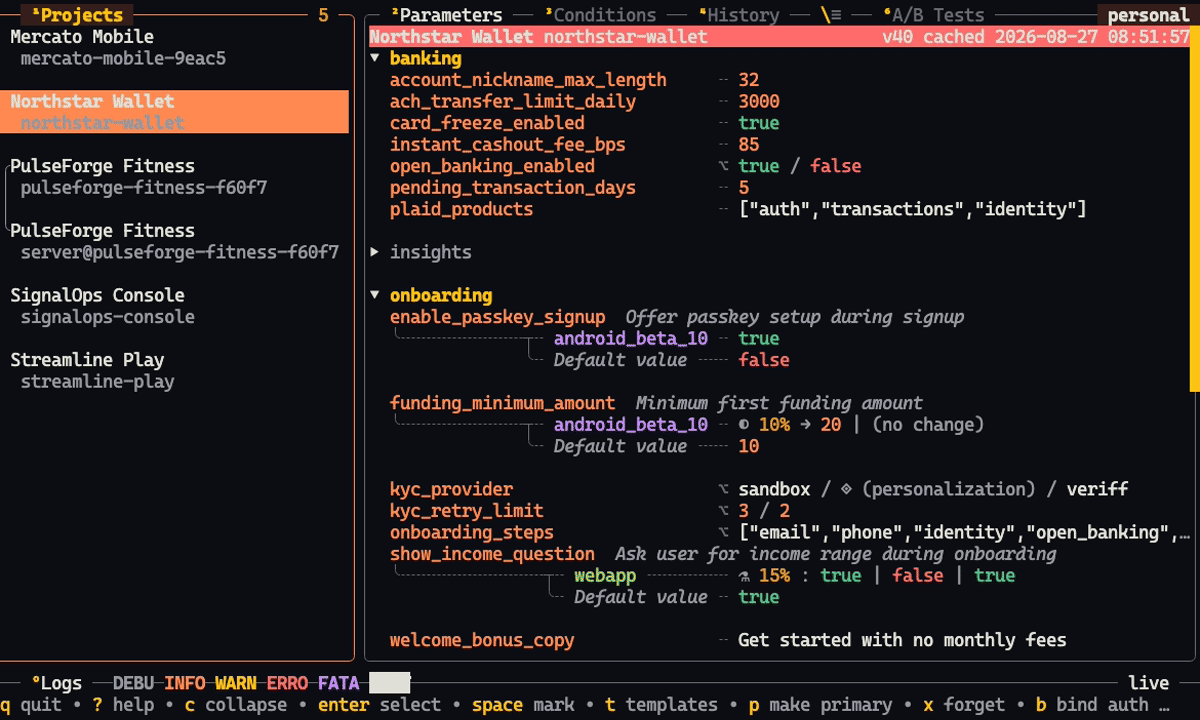Viewport: 1200px width, 720px height.
Task: Select the pending_transaction_days parameter
Action: (x=513, y=187)
